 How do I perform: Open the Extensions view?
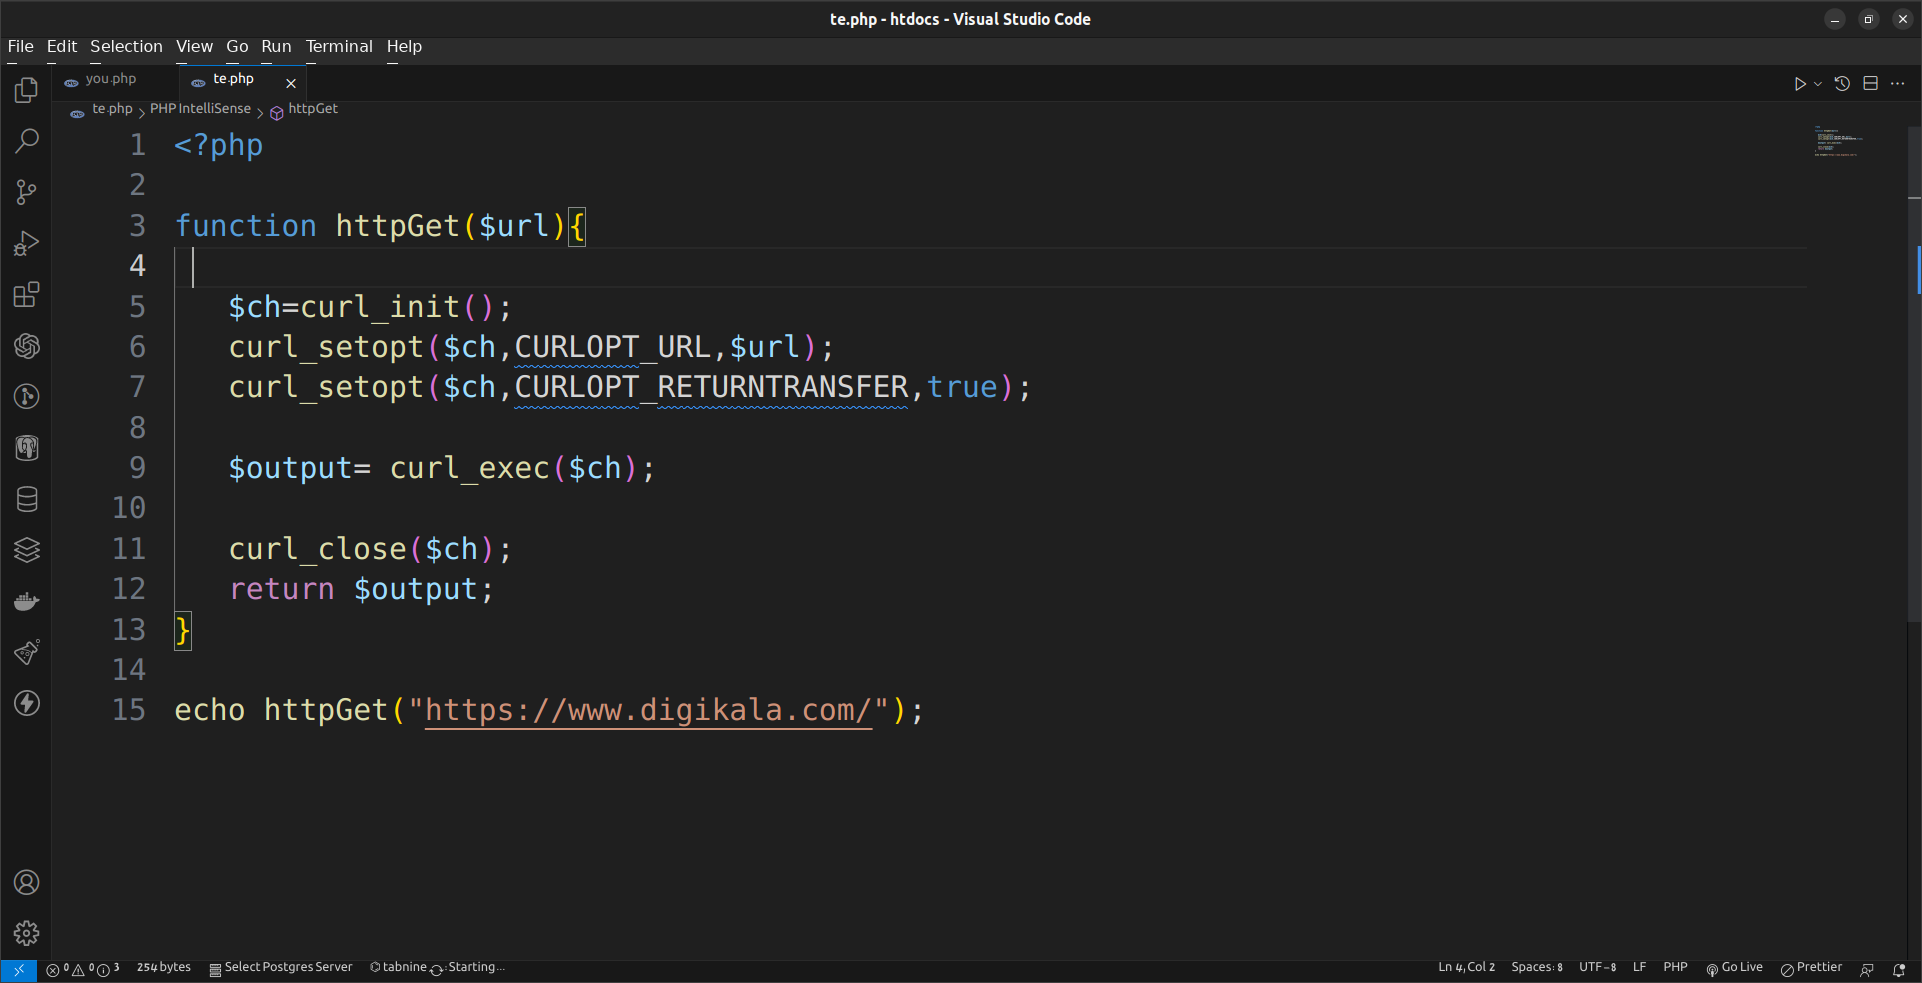tap(27, 294)
